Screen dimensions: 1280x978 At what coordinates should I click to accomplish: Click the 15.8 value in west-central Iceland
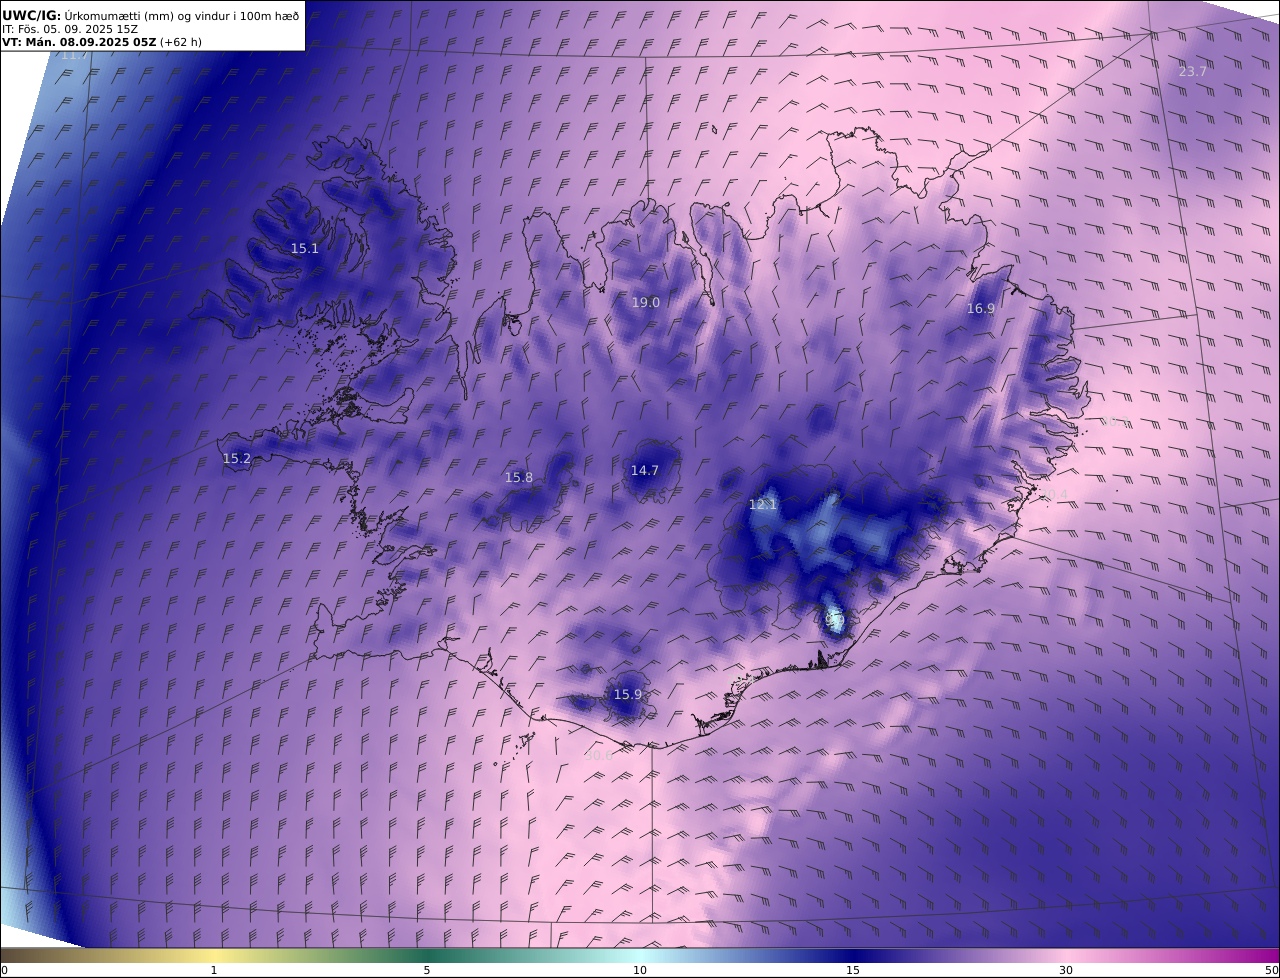coord(519,477)
